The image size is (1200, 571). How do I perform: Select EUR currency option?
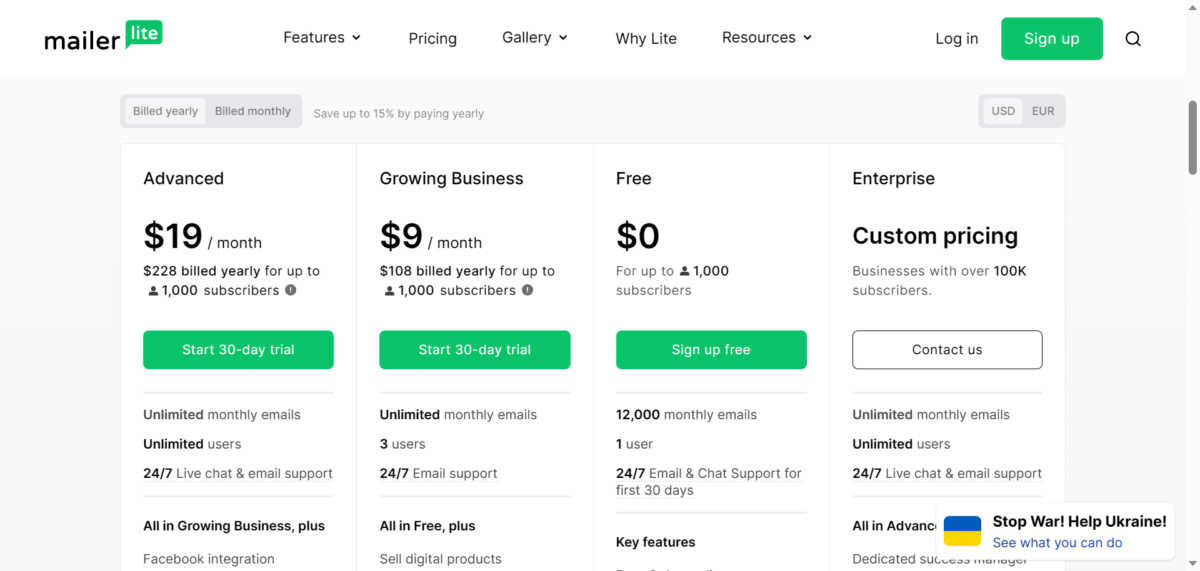[x=1043, y=111]
